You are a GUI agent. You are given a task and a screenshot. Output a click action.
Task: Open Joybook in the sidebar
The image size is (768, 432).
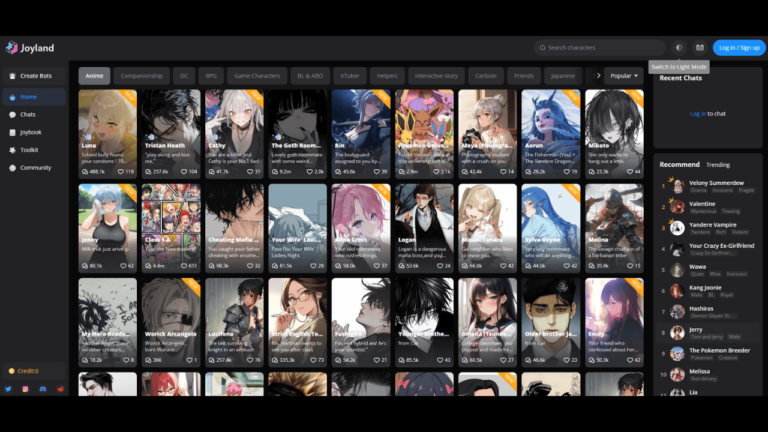coord(30,132)
